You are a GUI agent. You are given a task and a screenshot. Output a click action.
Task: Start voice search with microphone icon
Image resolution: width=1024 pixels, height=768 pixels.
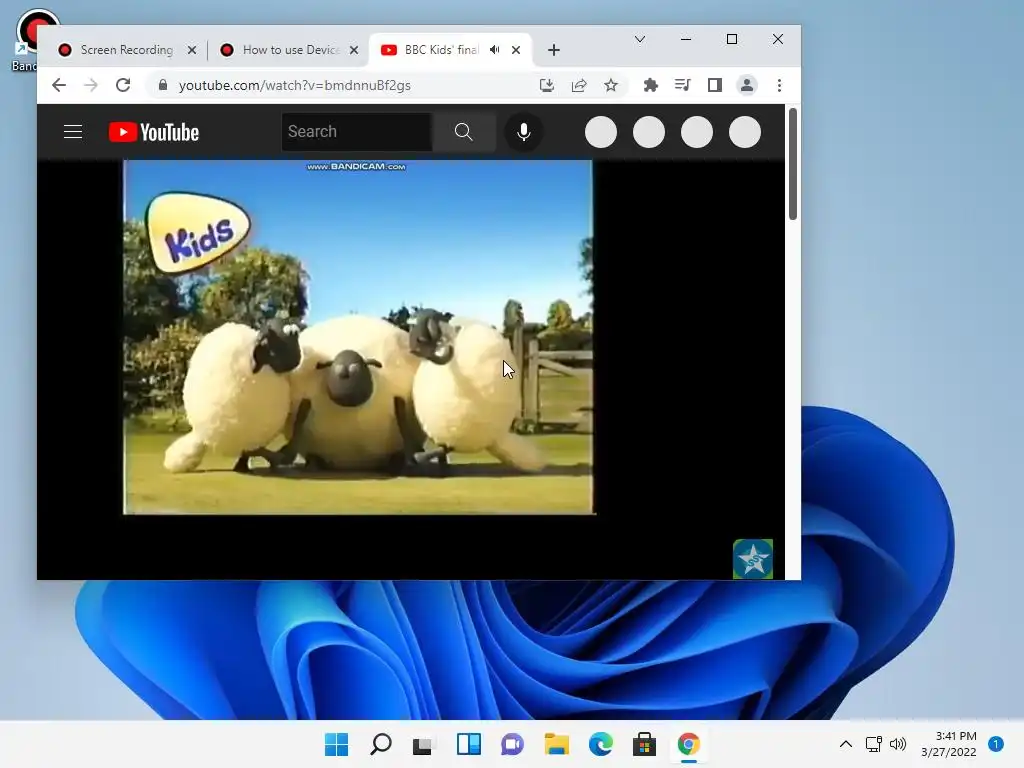click(x=523, y=132)
